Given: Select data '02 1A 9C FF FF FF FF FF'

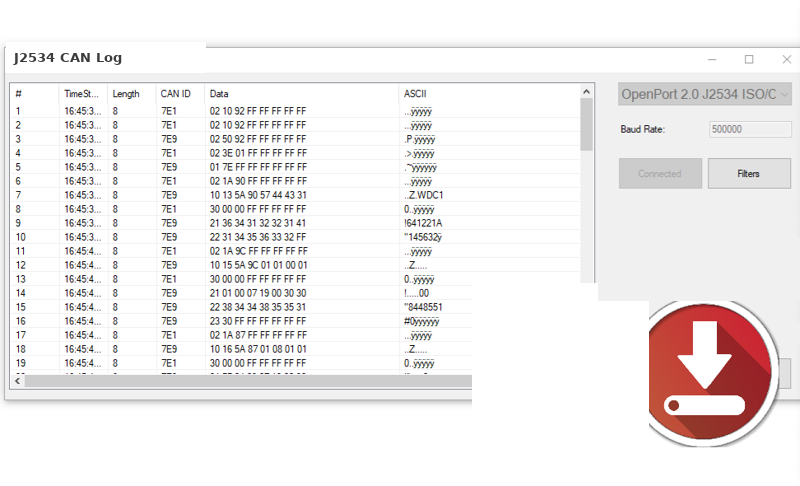Looking at the screenshot, I should click(x=258, y=251).
